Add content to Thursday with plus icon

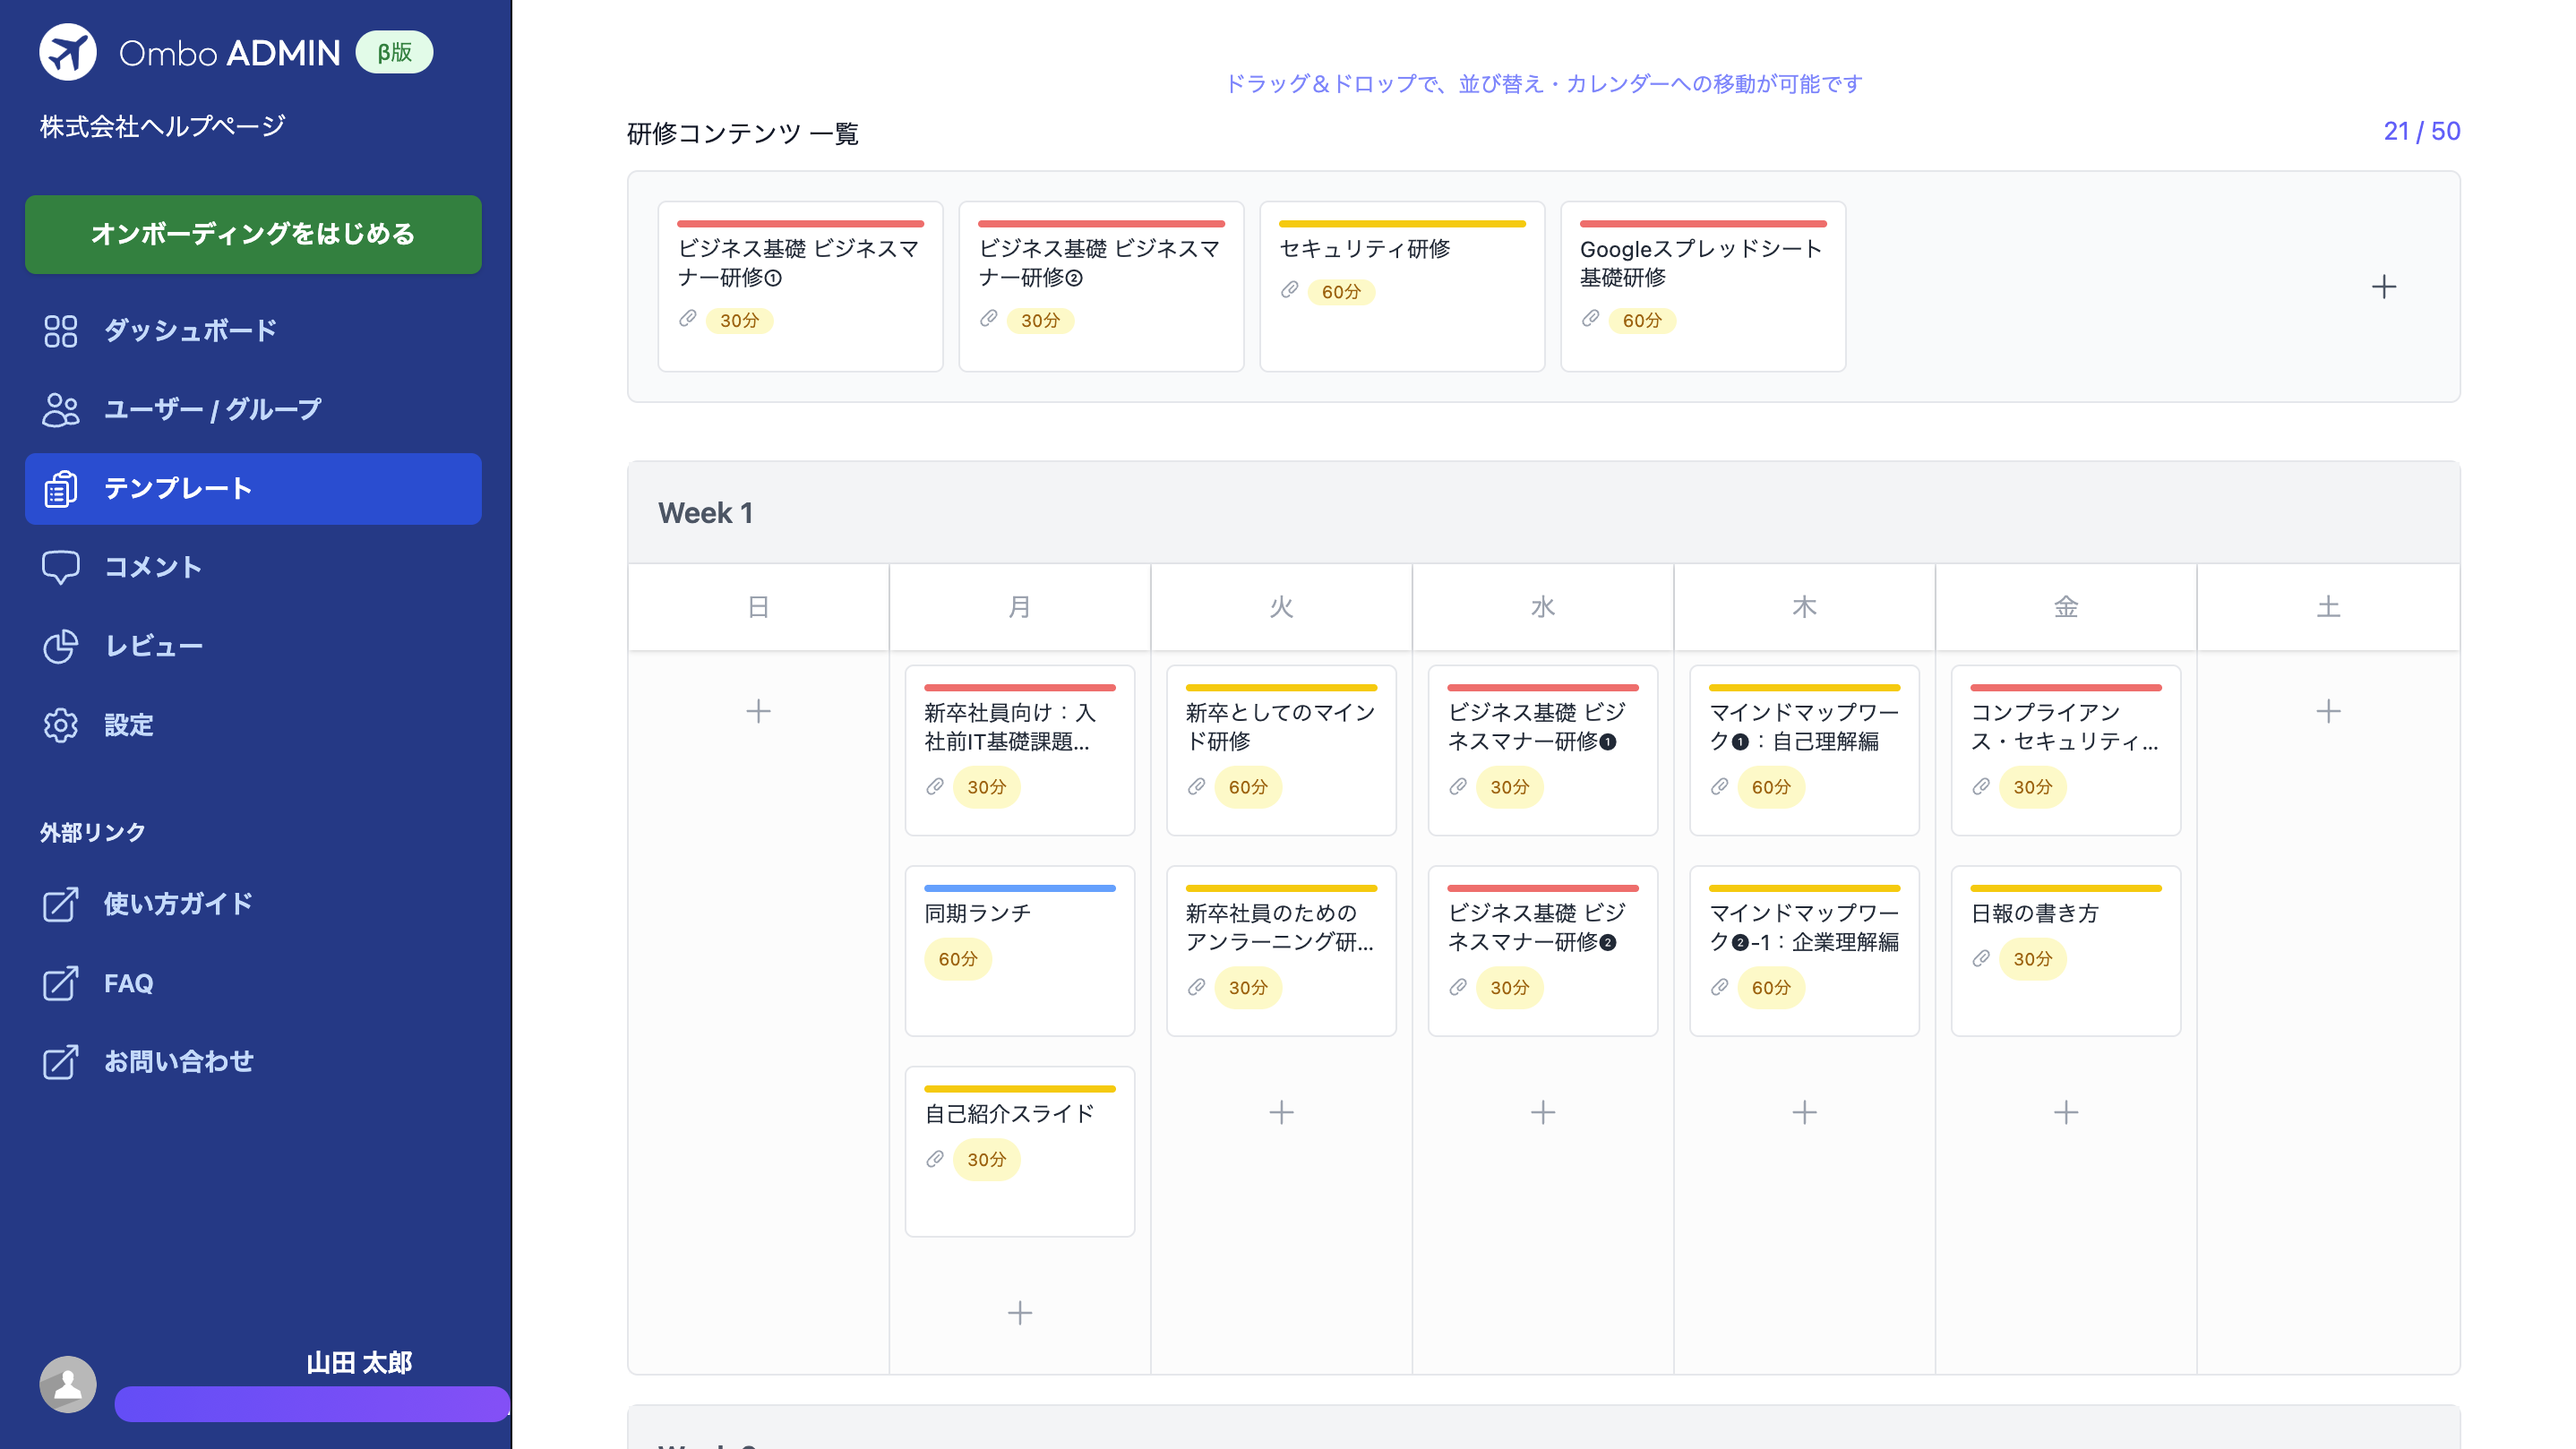(x=1804, y=1112)
